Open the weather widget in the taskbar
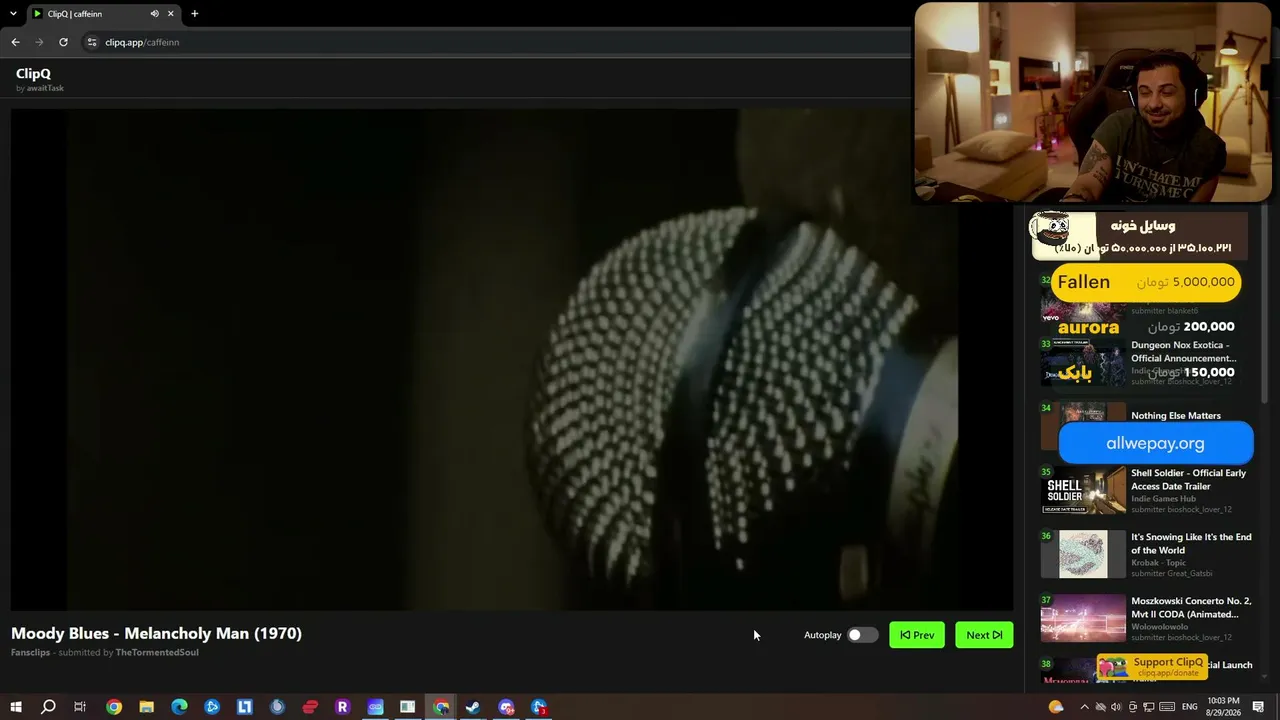The width and height of the screenshot is (1280, 720). coord(1056,707)
